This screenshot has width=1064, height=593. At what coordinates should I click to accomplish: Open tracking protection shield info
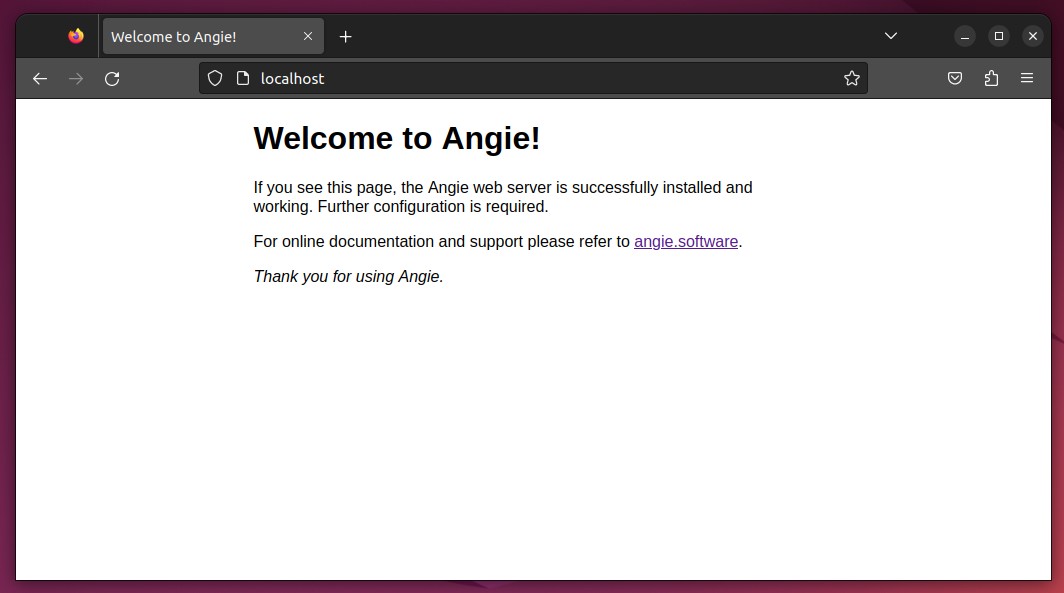(215, 79)
